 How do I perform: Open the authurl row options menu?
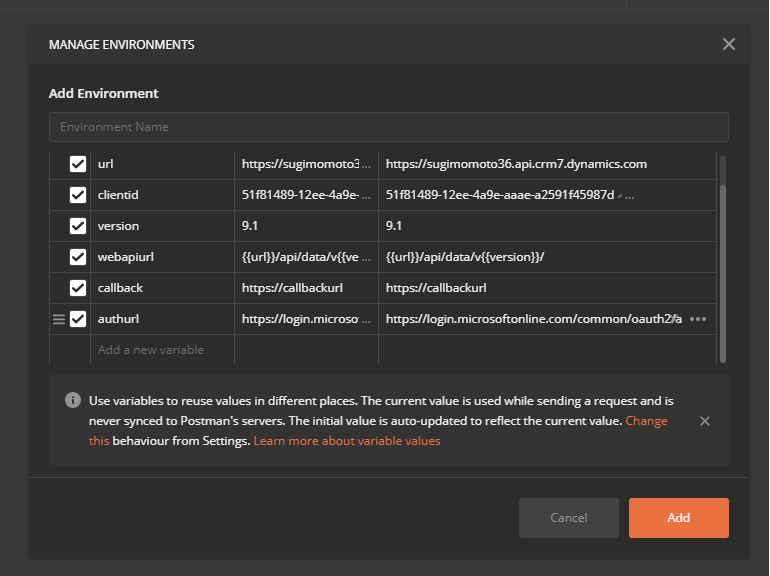click(x=698, y=319)
